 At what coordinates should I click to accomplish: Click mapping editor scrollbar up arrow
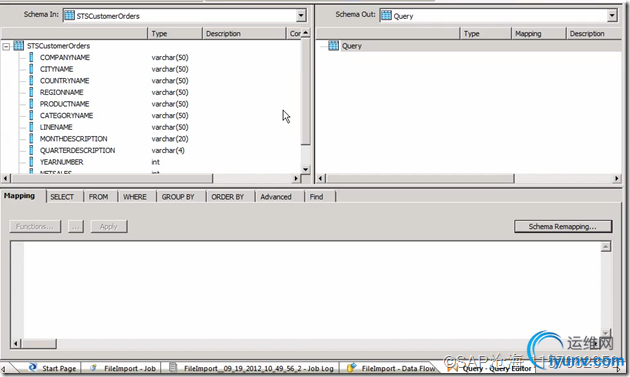pos(606,246)
